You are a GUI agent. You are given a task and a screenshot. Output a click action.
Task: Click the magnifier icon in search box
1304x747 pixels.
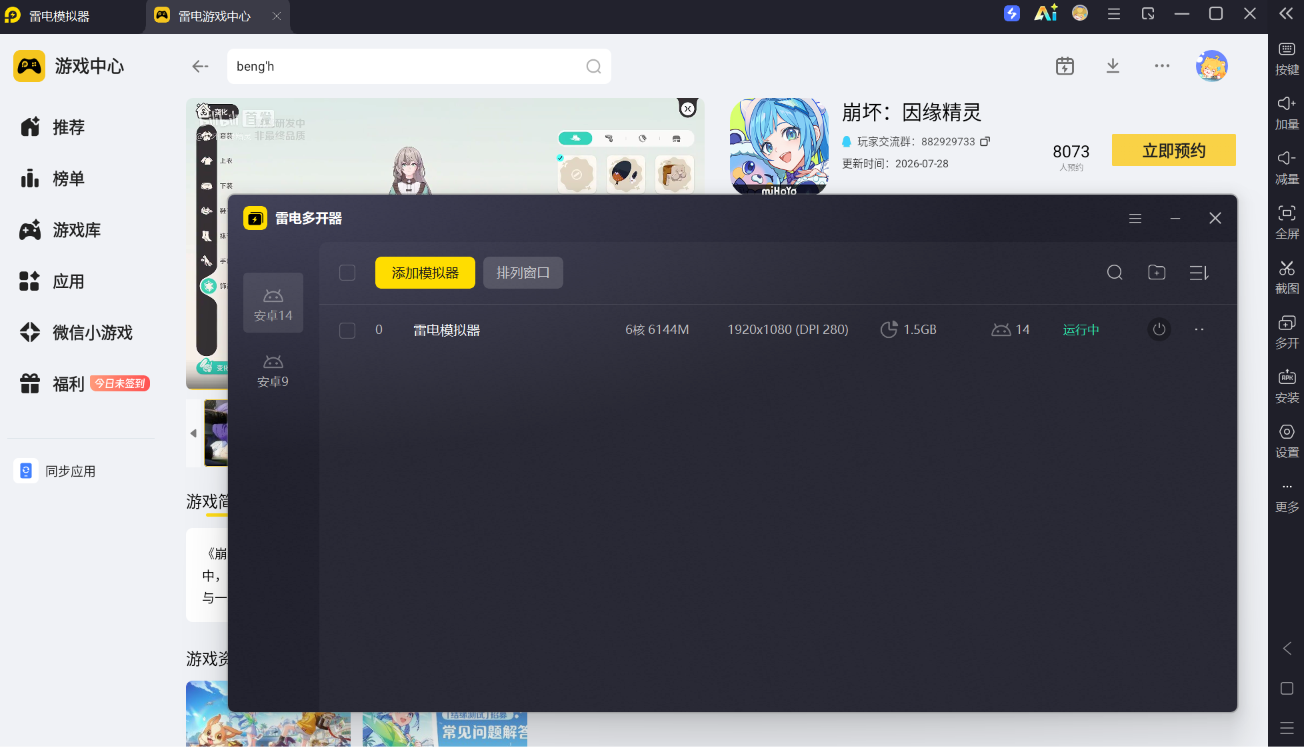593,67
